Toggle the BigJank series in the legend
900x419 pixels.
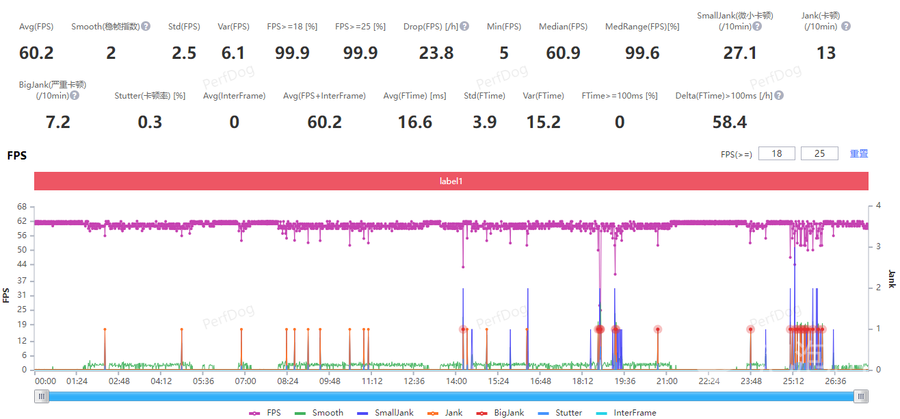(500, 413)
